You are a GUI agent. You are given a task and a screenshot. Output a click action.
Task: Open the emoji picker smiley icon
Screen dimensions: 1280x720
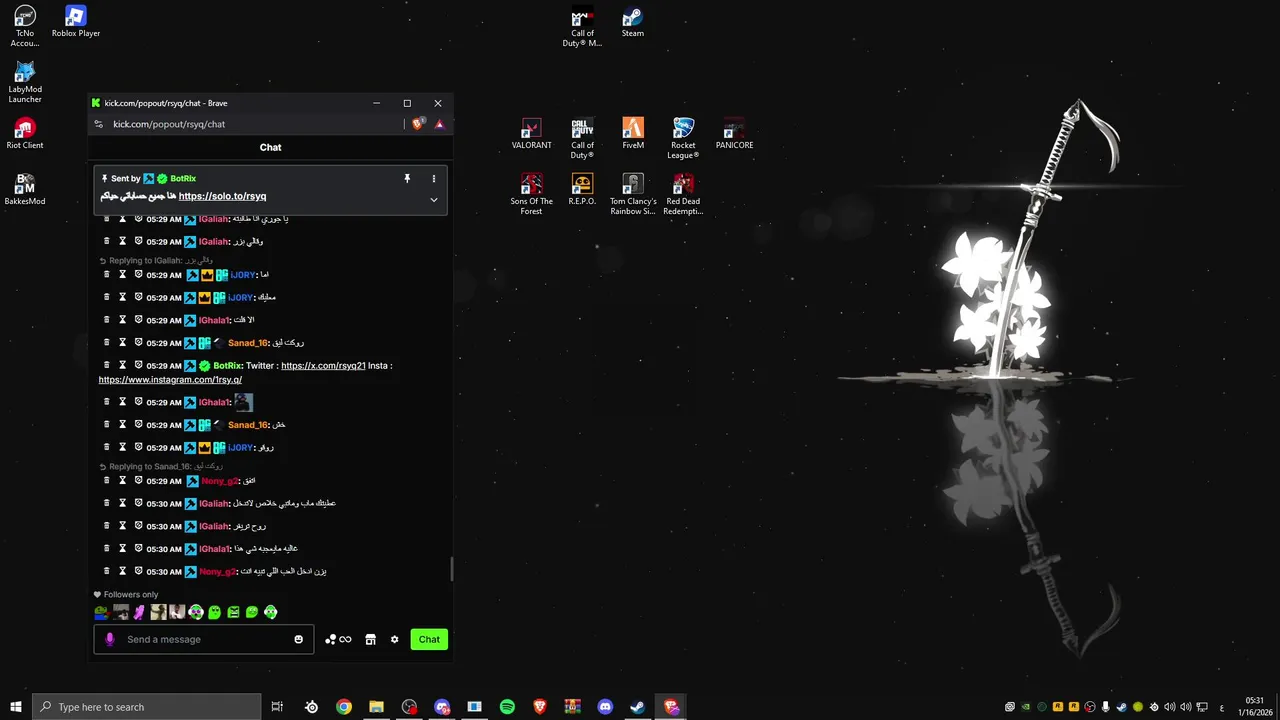click(298, 639)
